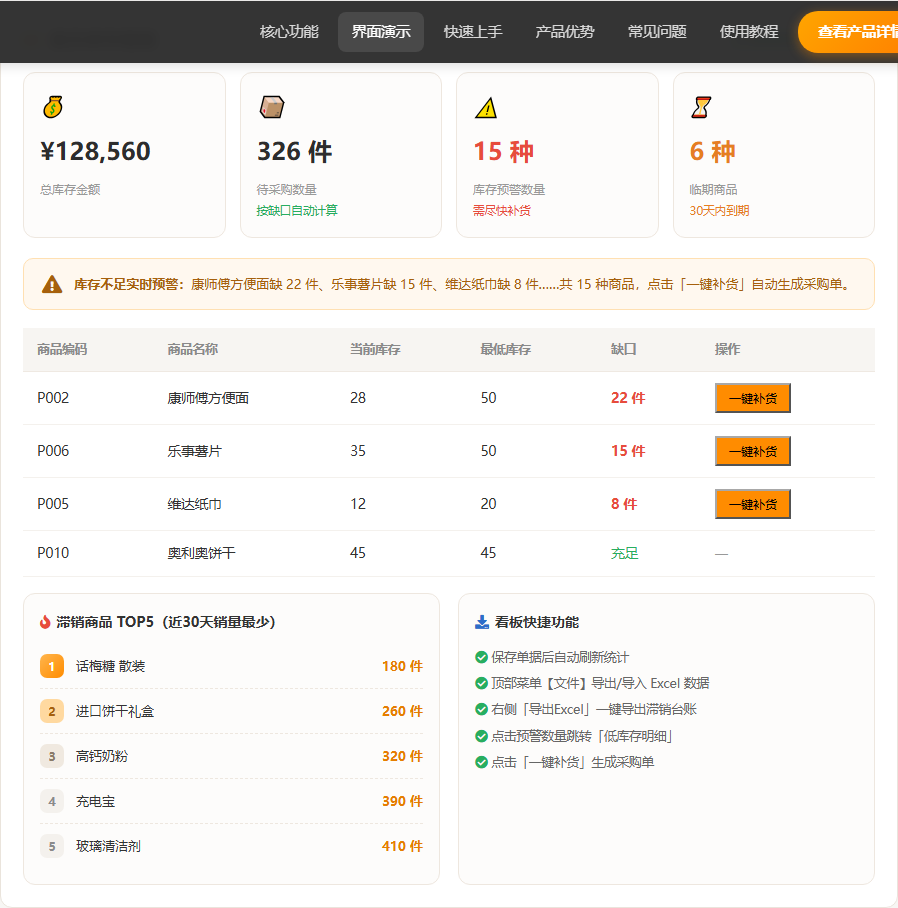The height and width of the screenshot is (908, 898).
Task: Click the package box icon
Action: pyautogui.click(x=272, y=107)
